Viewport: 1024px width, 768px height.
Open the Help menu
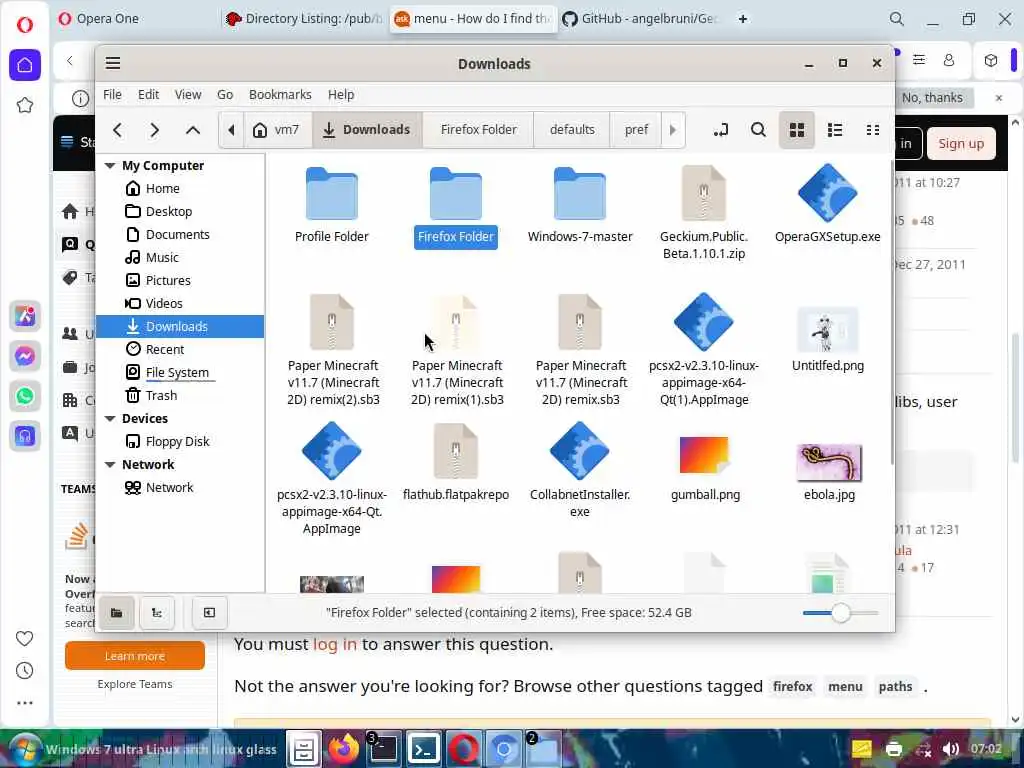point(341,95)
